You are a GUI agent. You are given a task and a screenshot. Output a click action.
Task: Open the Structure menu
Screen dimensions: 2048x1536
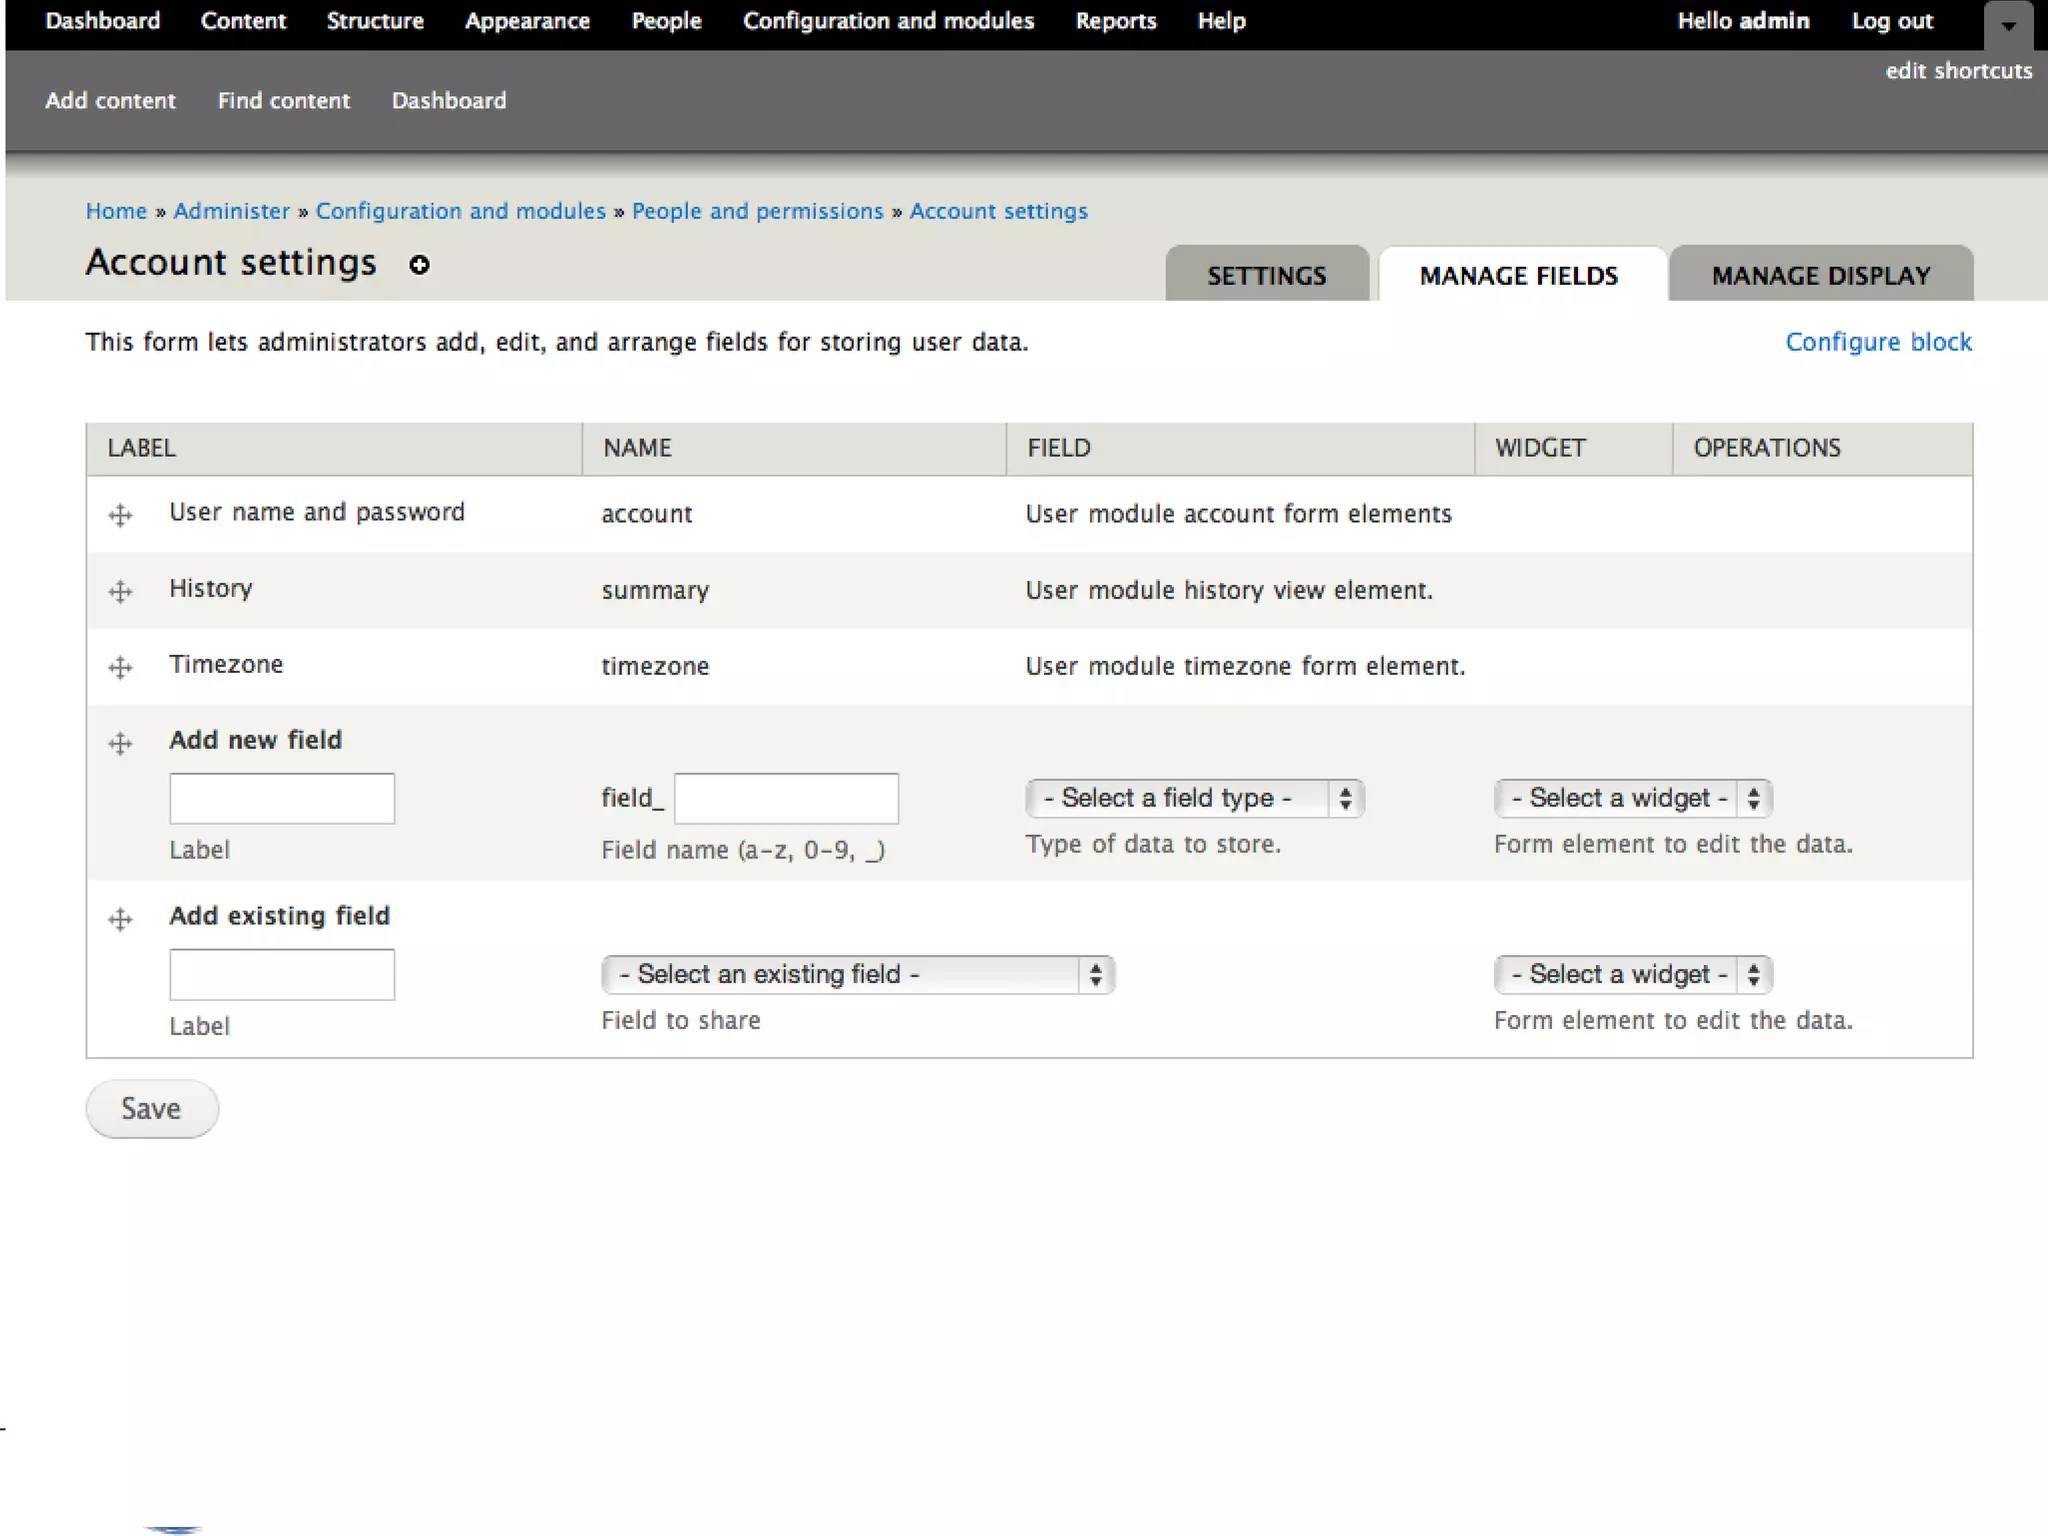(375, 21)
